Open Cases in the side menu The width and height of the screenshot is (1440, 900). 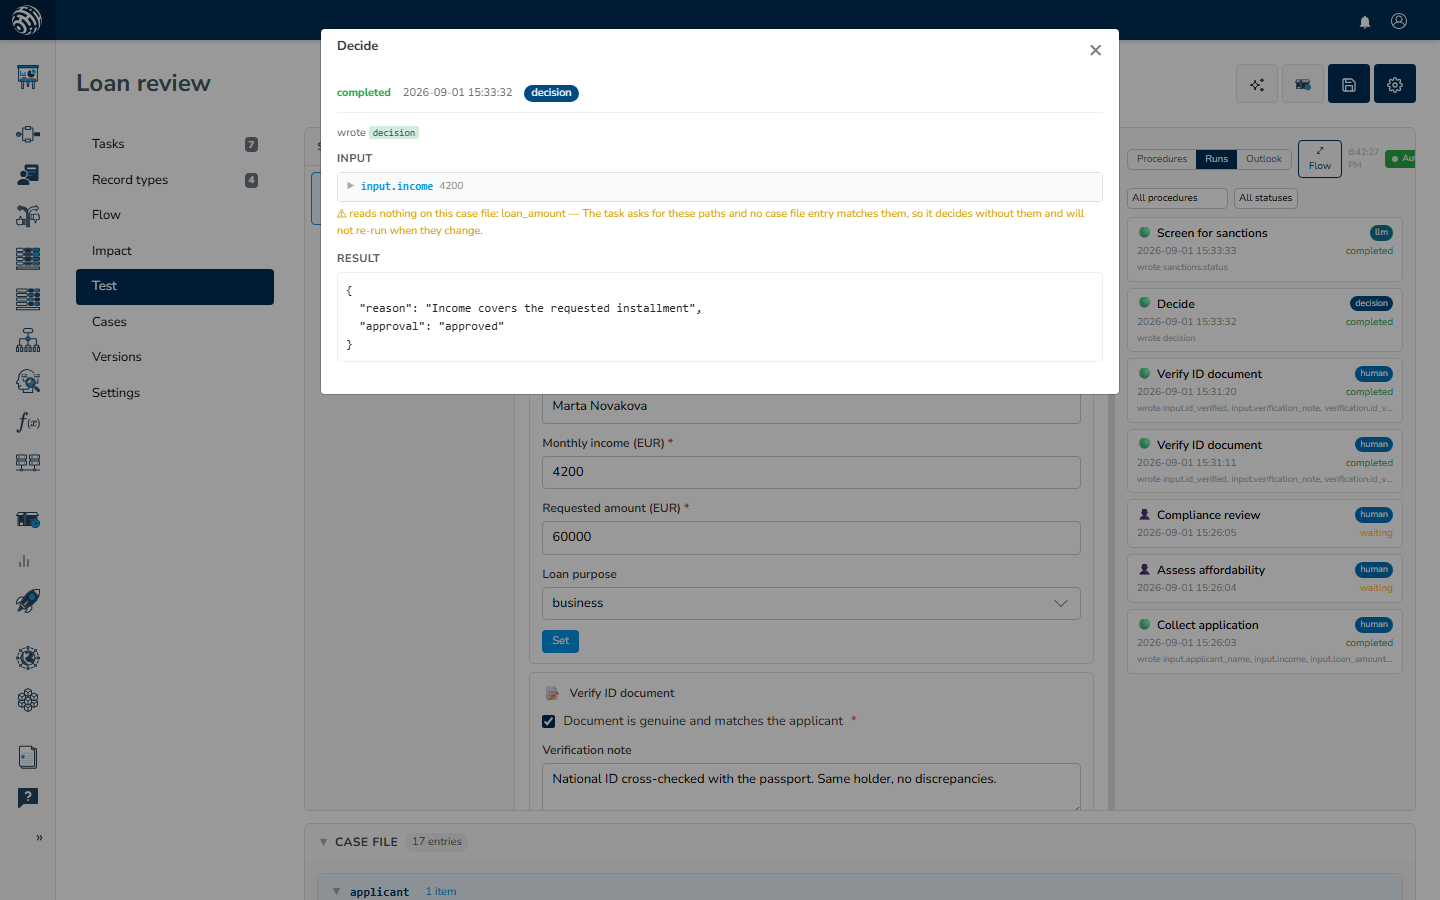(x=175, y=322)
